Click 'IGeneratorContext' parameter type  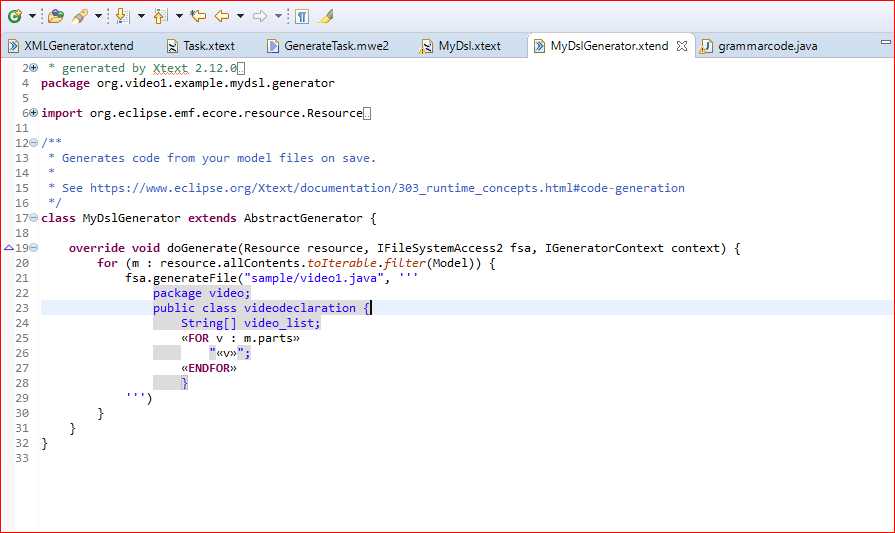tap(604, 248)
